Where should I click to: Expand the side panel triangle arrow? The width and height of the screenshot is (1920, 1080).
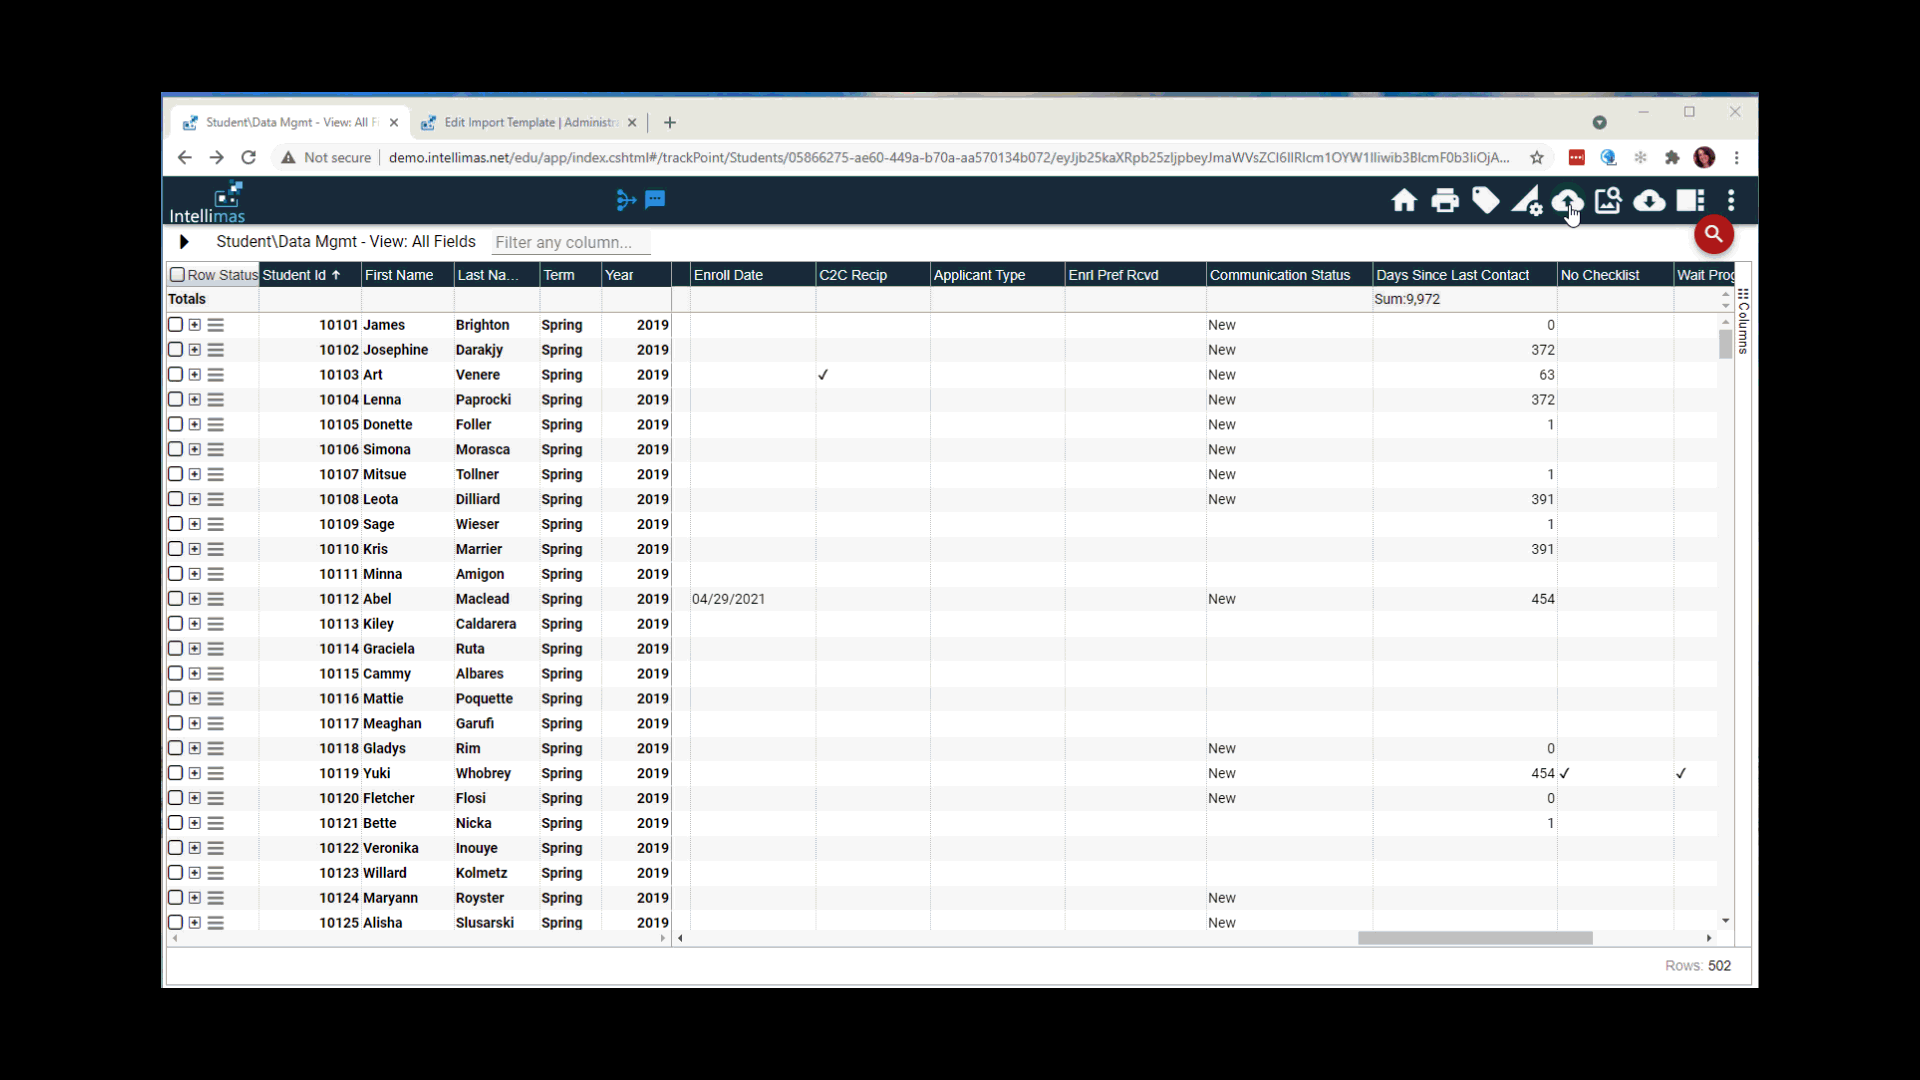[184, 242]
